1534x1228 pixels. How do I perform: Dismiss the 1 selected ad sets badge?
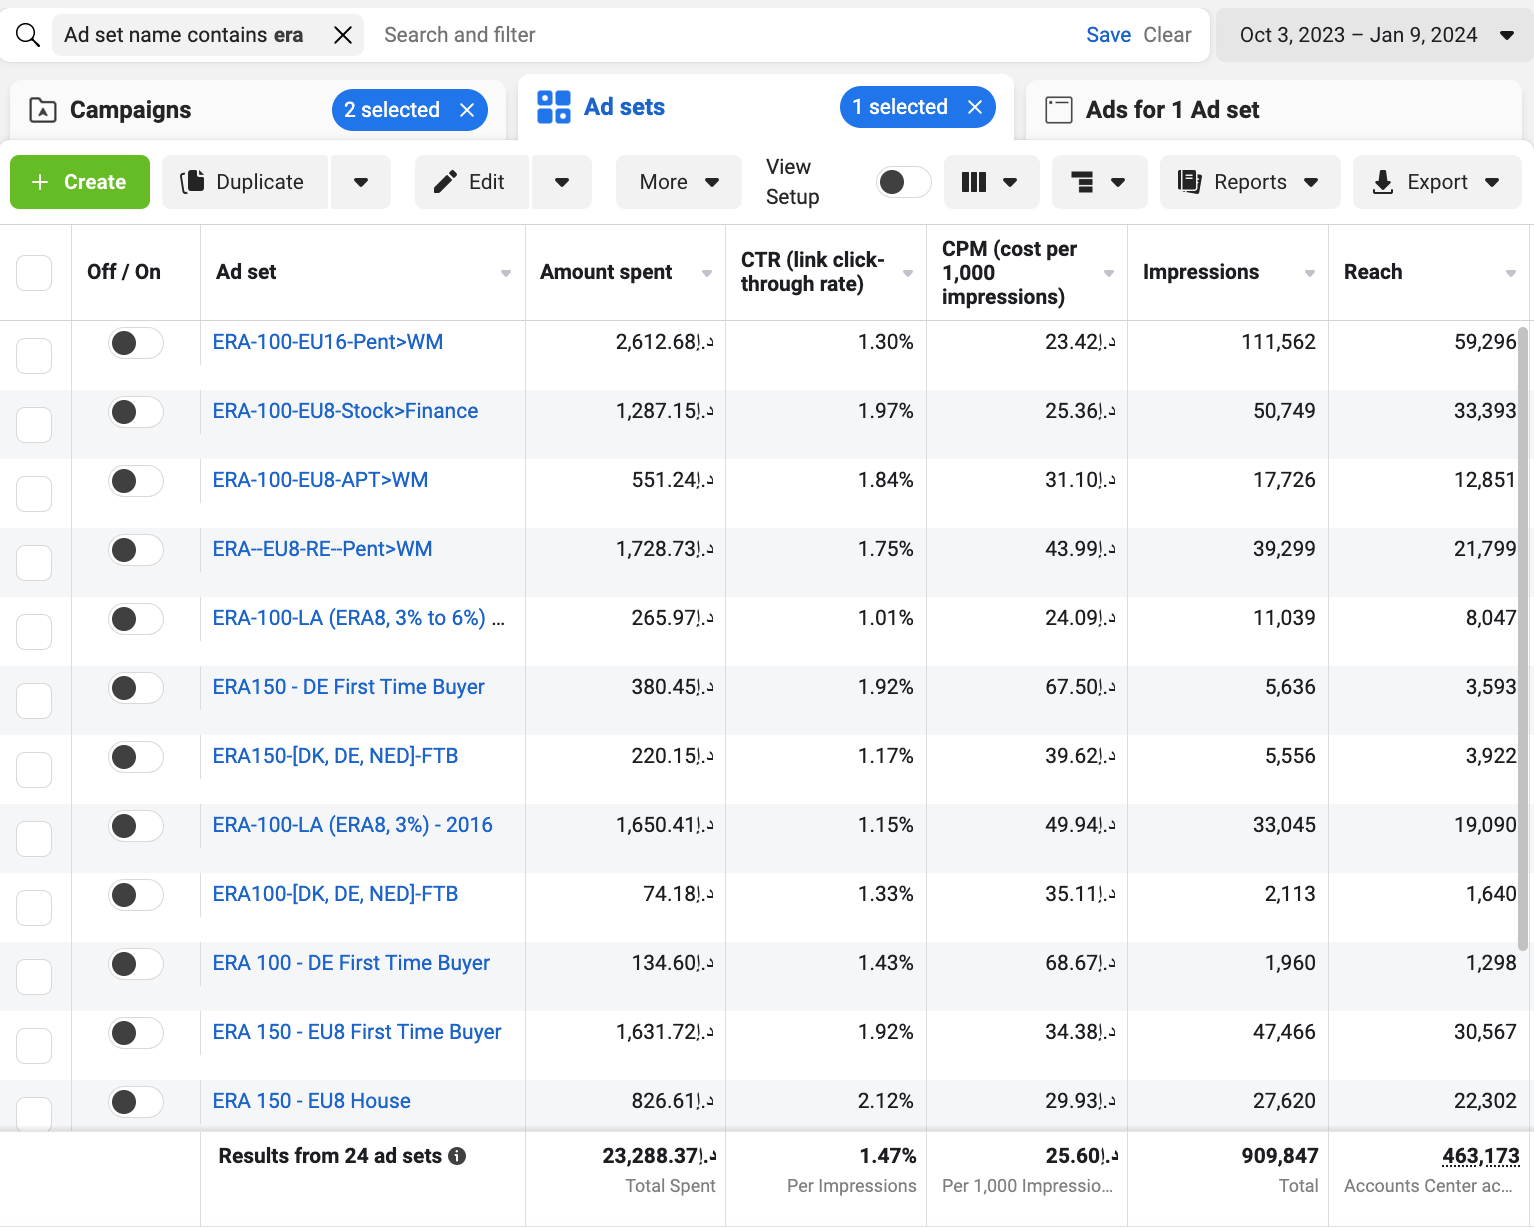pyautogui.click(x=975, y=107)
